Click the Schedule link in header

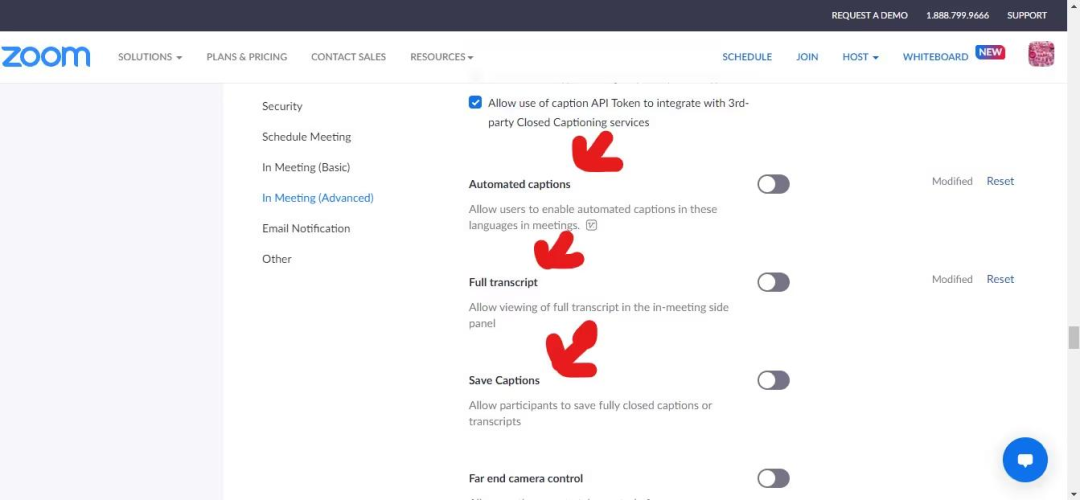tap(747, 57)
